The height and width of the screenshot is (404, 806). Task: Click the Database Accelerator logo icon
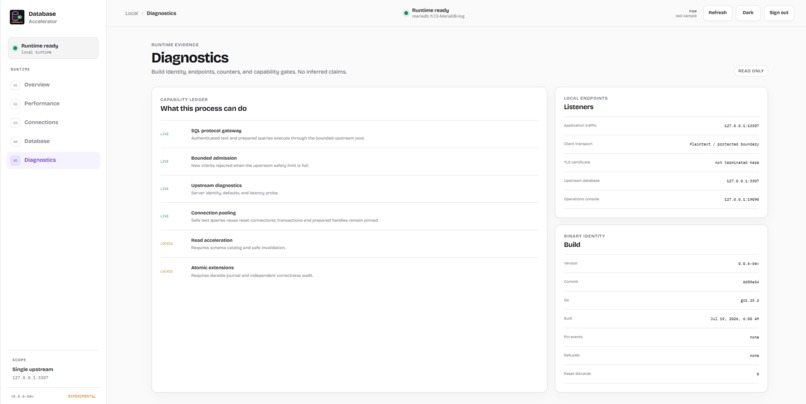pyautogui.click(x=17, y=17)
